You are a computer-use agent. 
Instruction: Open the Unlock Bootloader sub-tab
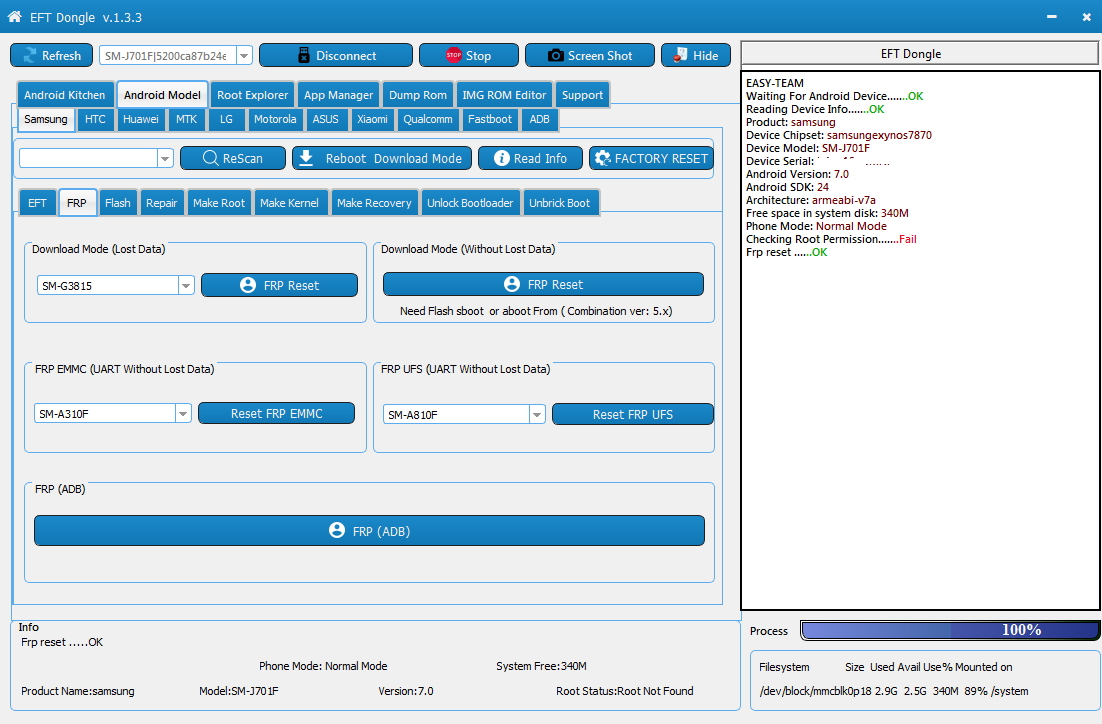click(x=470, y=203)
